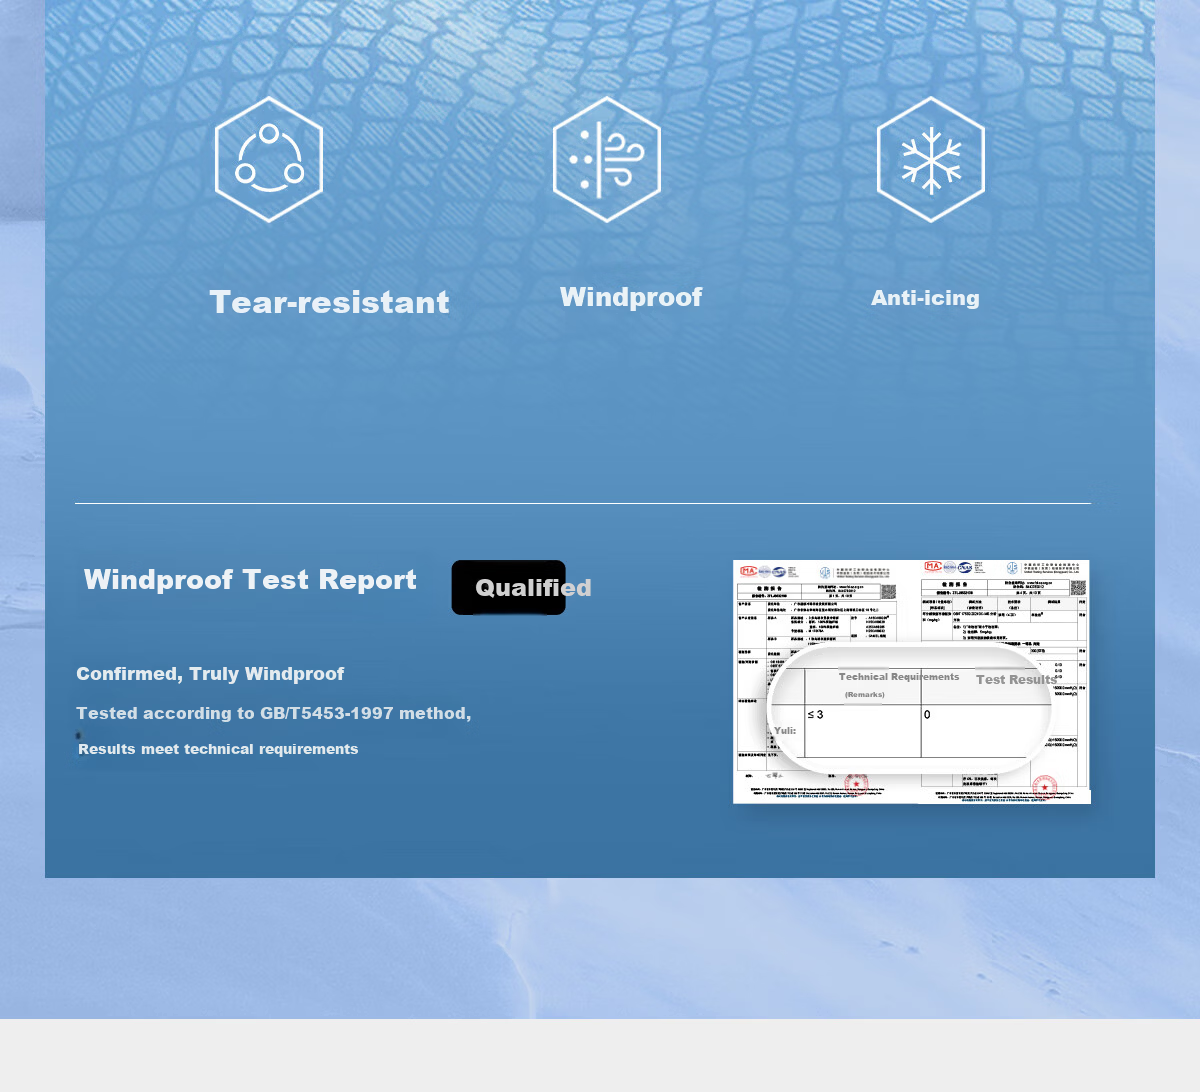Click 'Test Results' header in magnified report
Image resolution: width=1200 pixels, height=1092 pixels.
click(1015, 680)
